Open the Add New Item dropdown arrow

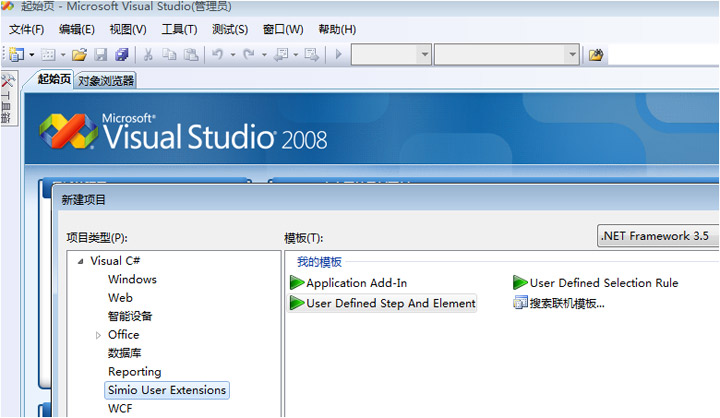click(63, 55)
